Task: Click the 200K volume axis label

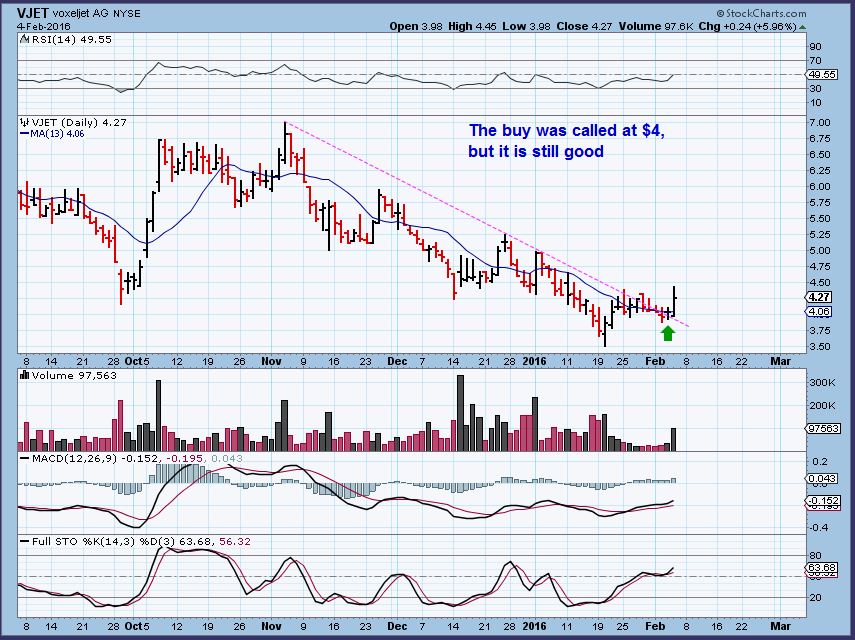Action: [x=823, y=406]
